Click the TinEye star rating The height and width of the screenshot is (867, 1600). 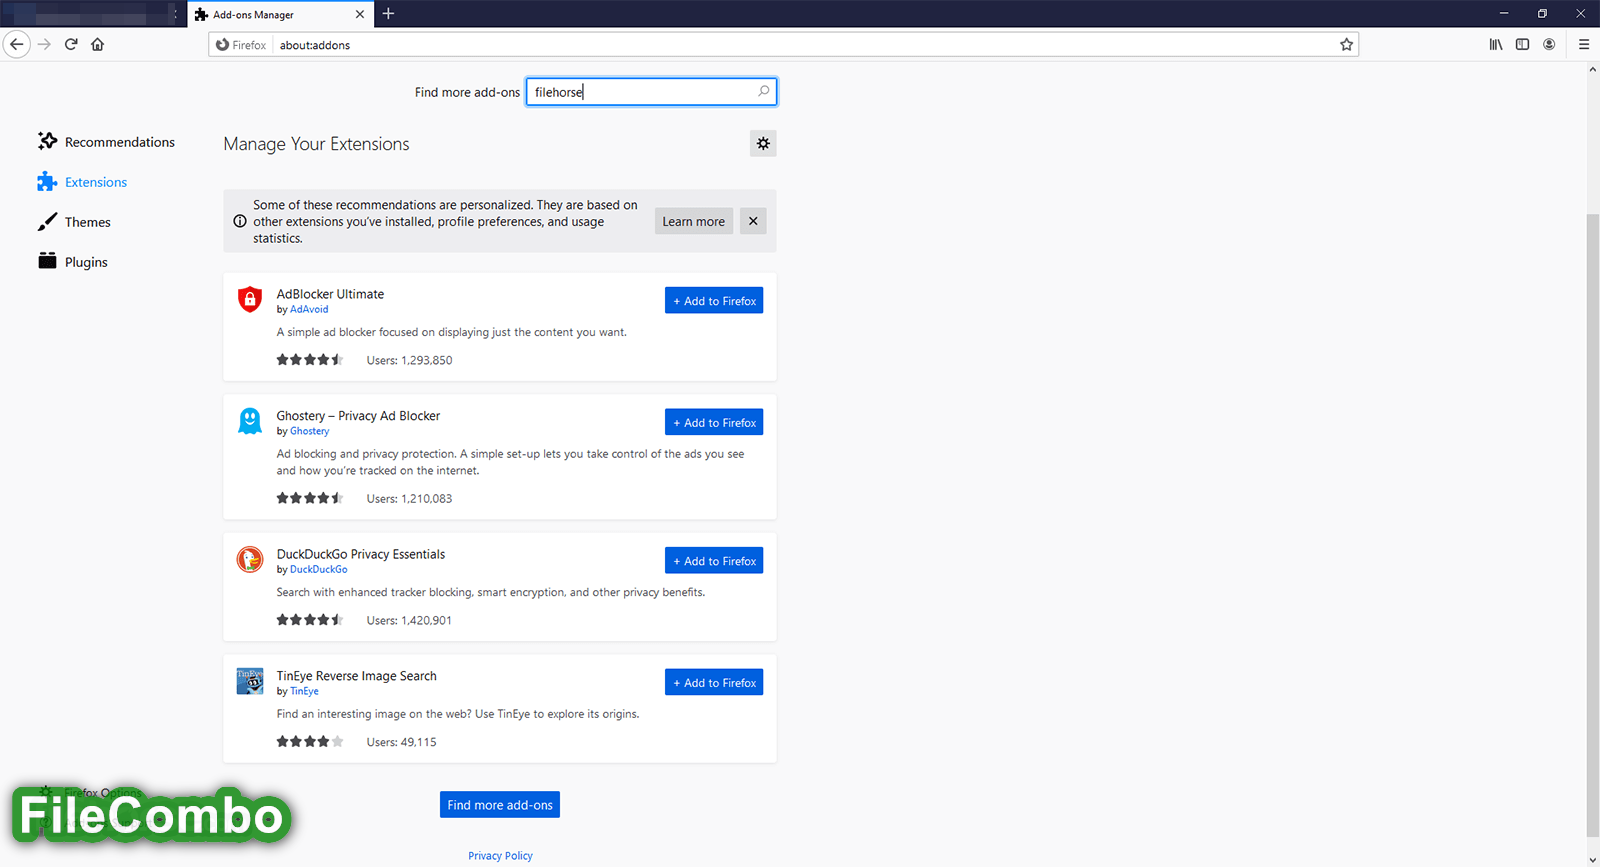pos(310,742)
